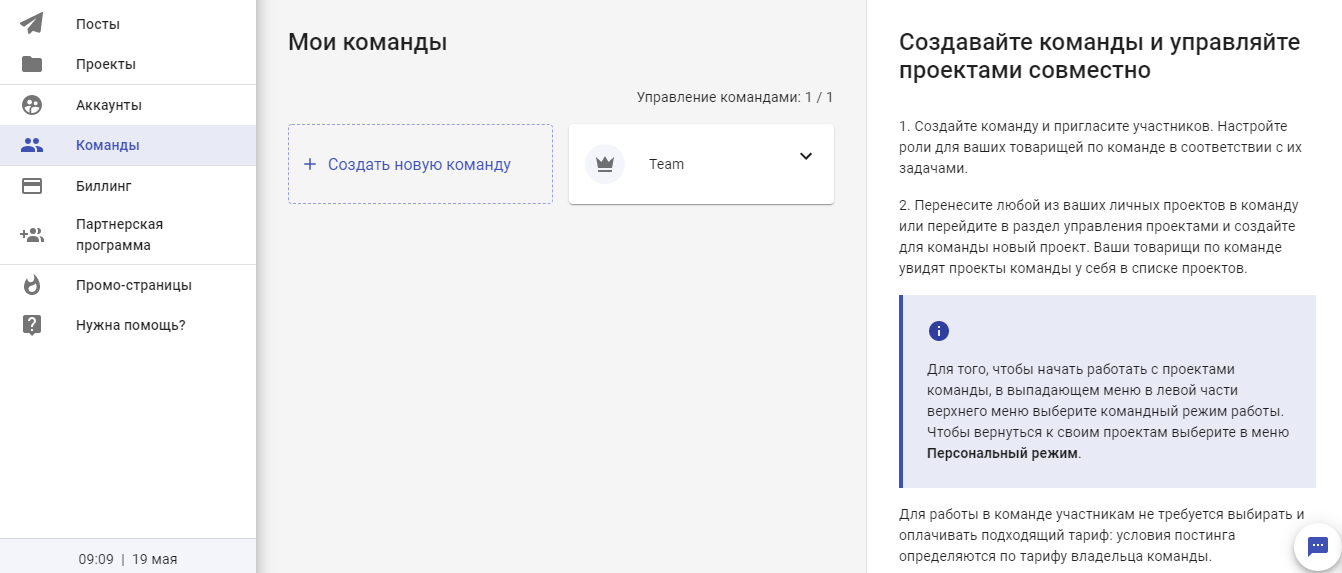The height and width of the screenshot is (573, 1342).
Task: Click the time and date footer
Action: click(128, 559)
